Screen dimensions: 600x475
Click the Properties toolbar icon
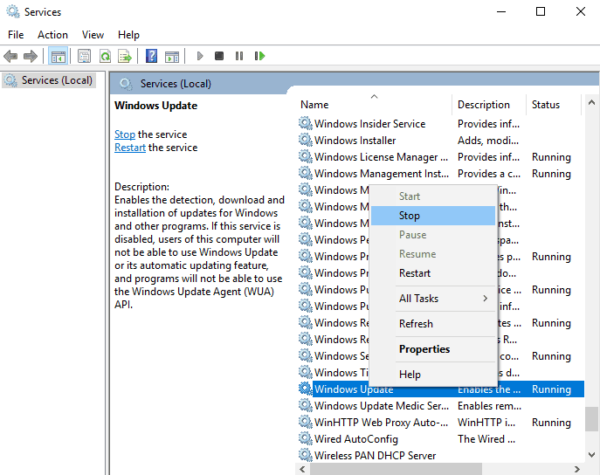[x=84, y=56]
